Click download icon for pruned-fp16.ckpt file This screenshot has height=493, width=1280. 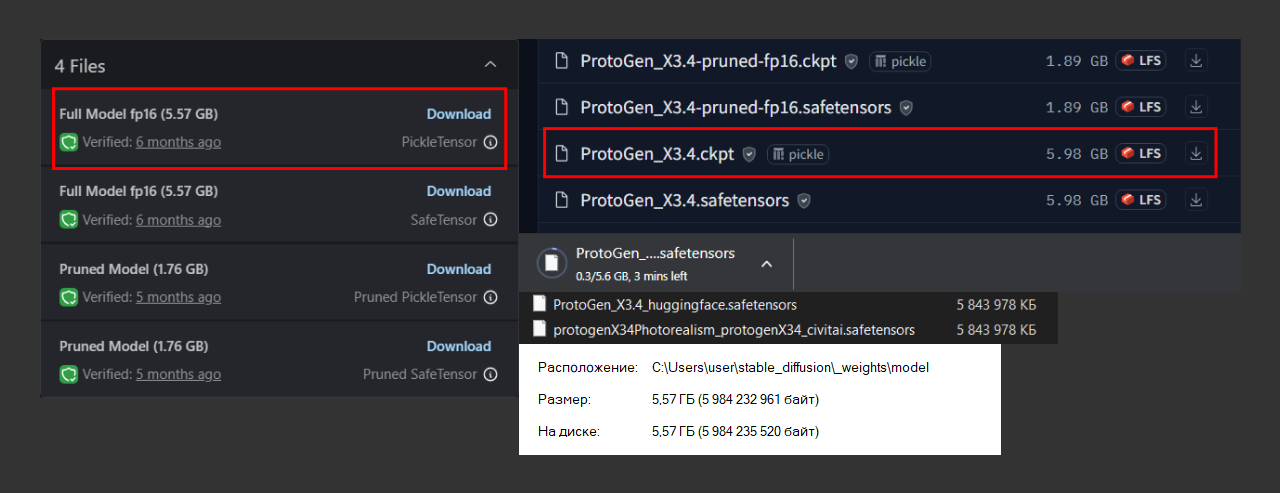click(x=1195, y=61)
